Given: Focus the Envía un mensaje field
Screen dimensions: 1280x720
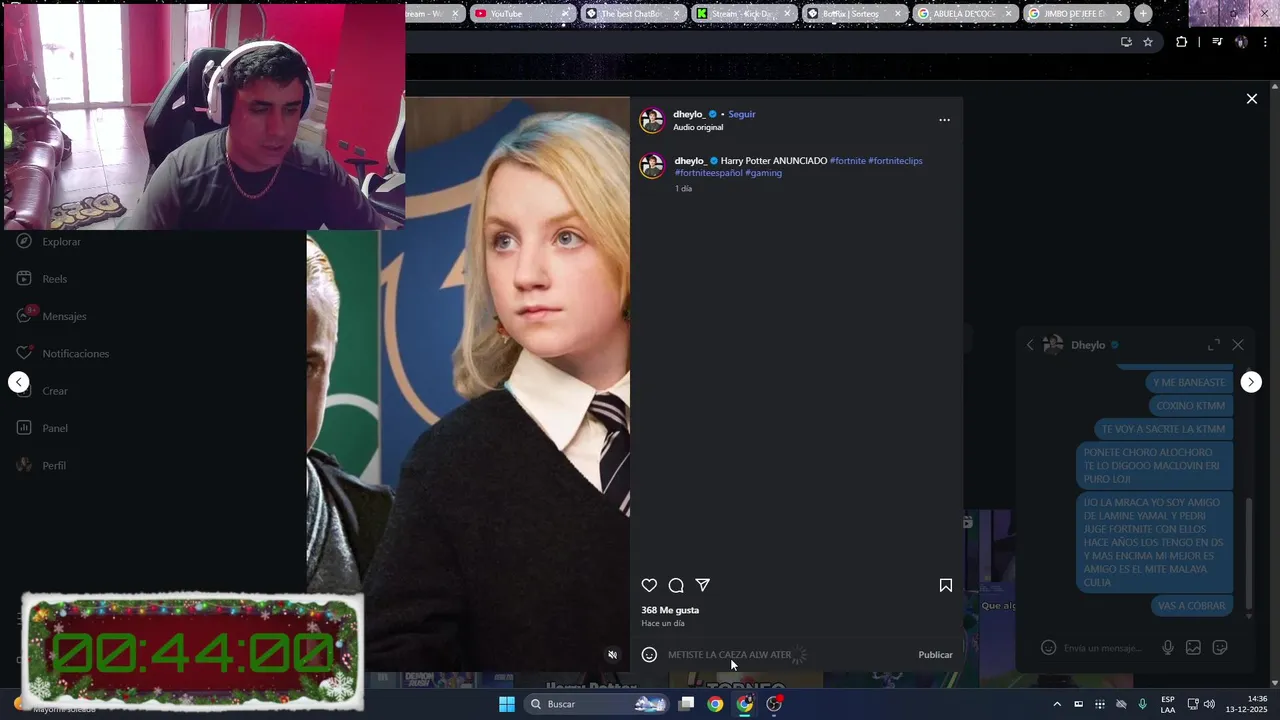Looking at the screenshot, I should (1103, 648).
